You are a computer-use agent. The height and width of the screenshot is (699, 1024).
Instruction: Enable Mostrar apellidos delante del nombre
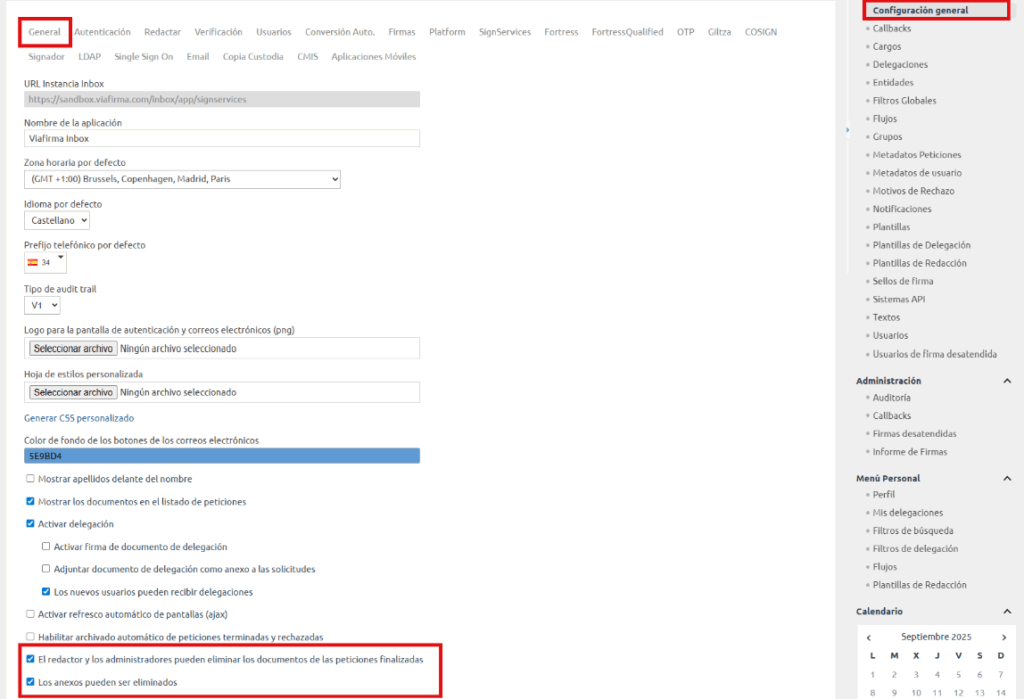[x=30, y=479]
